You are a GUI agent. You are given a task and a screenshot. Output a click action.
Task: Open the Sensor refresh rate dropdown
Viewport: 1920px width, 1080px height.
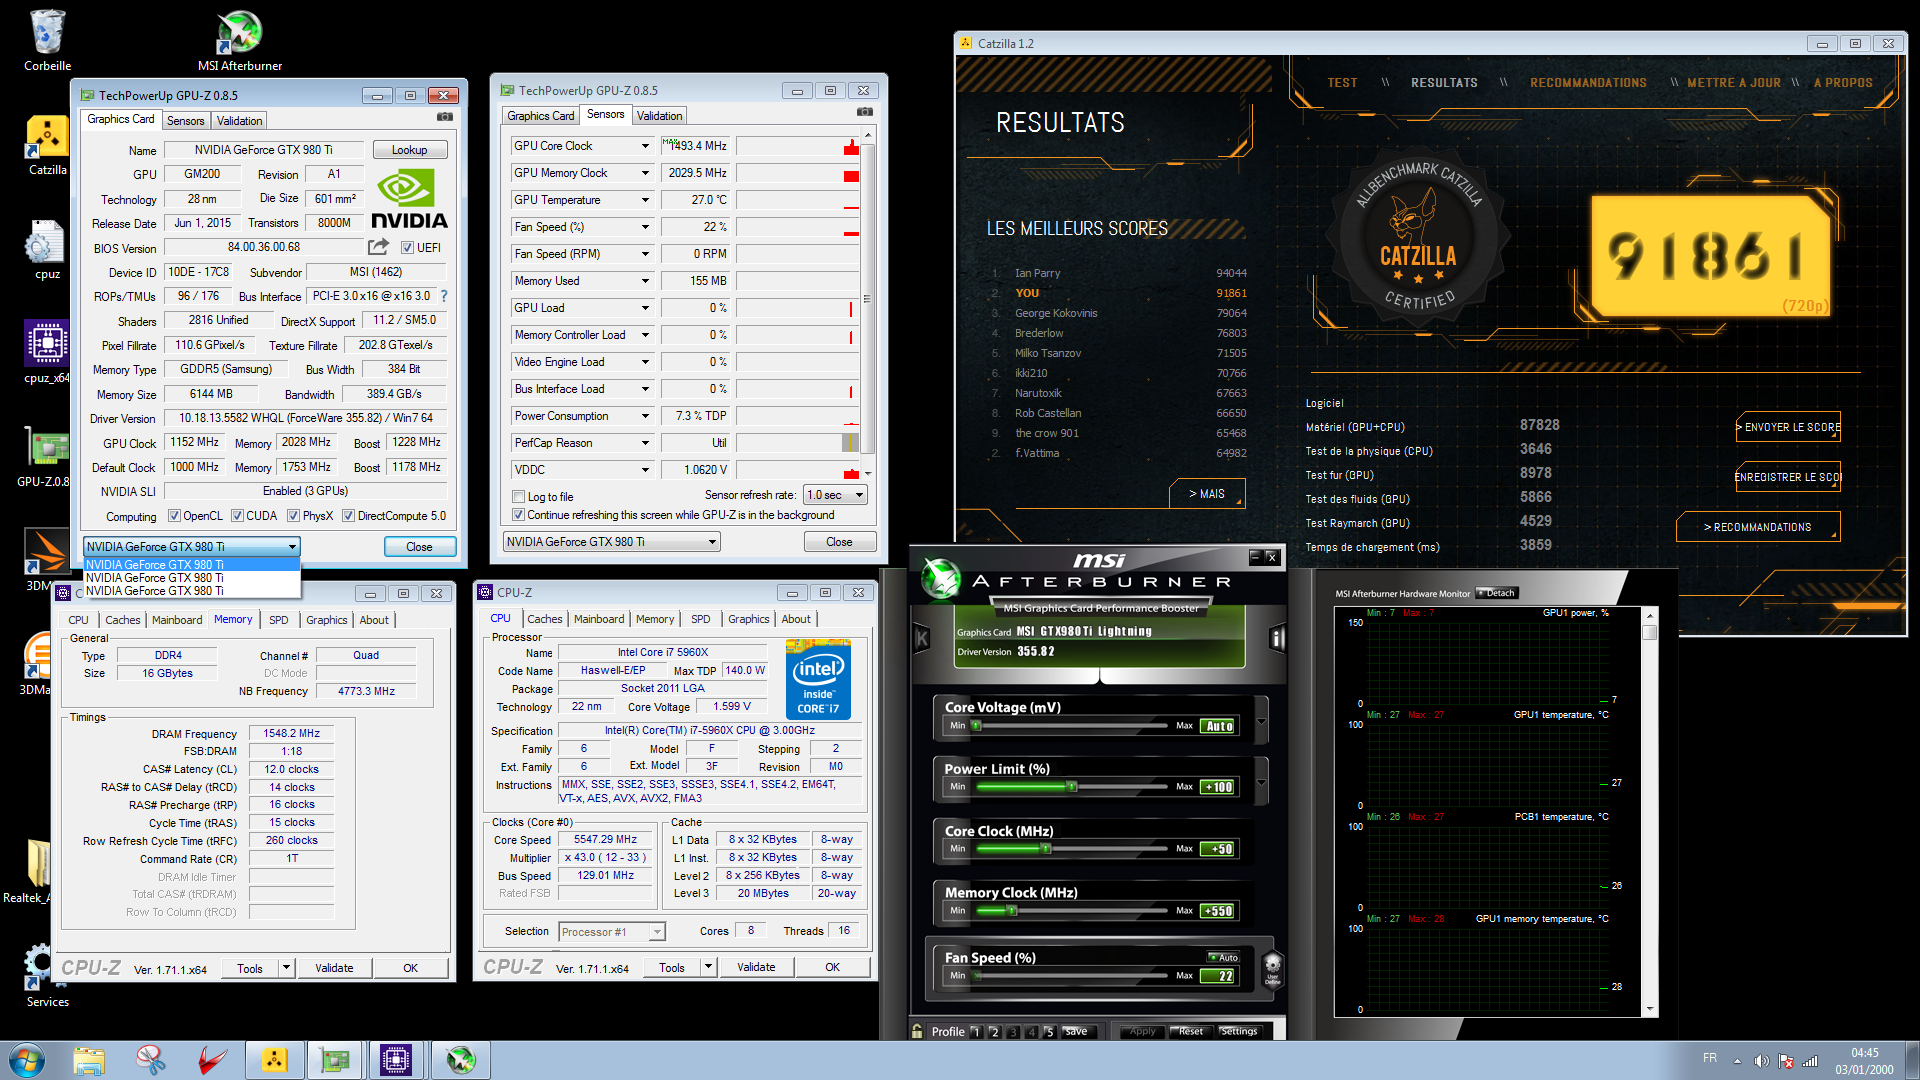click(x=835, y=495)
